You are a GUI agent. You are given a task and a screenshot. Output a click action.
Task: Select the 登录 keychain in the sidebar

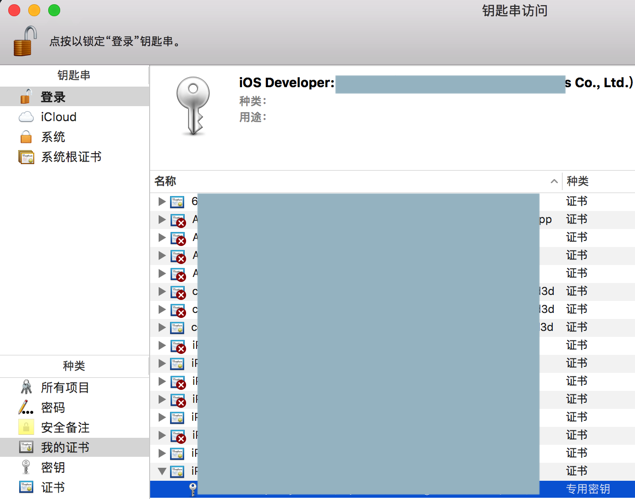[75, 97]
